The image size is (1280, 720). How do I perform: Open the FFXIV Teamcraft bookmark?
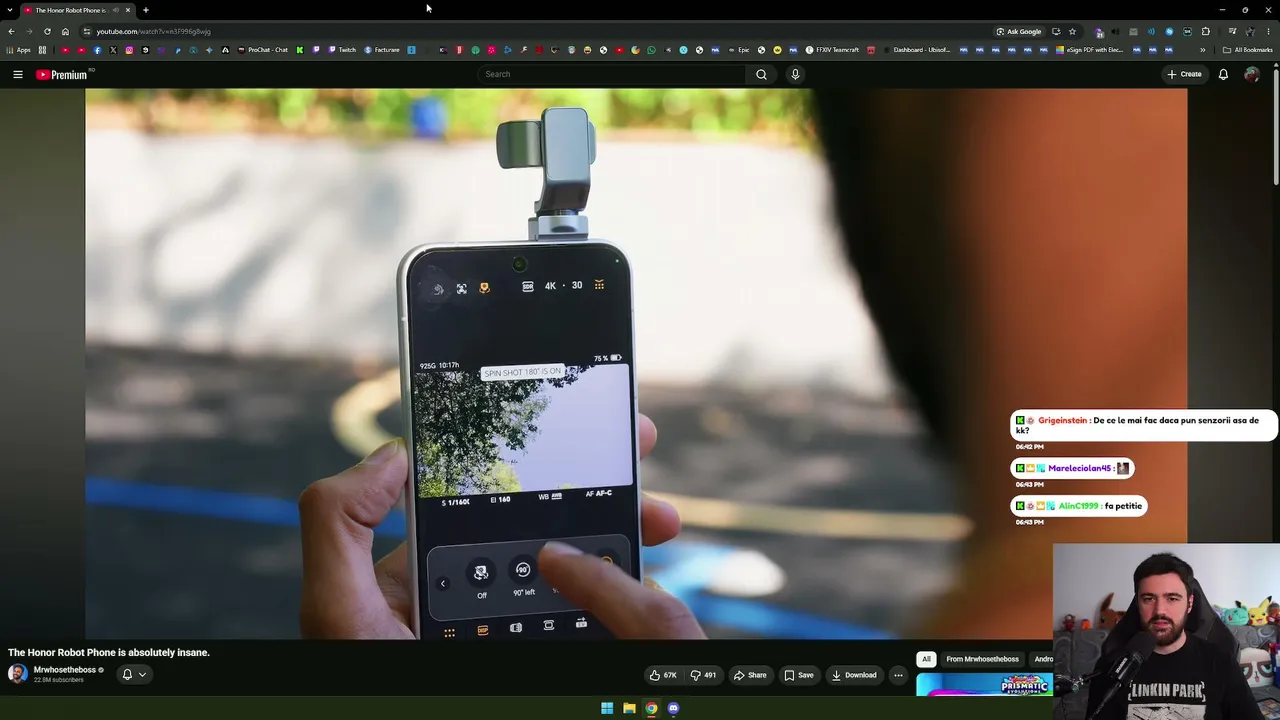pos(832,50)
